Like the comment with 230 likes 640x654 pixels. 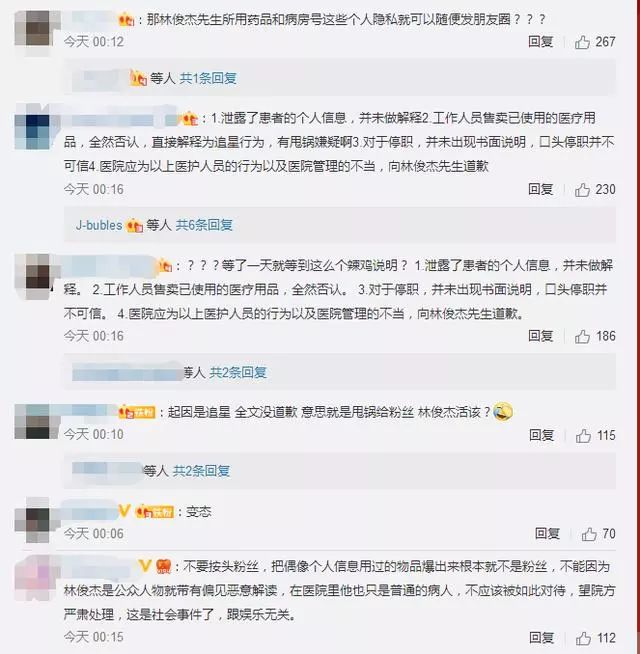582,189
